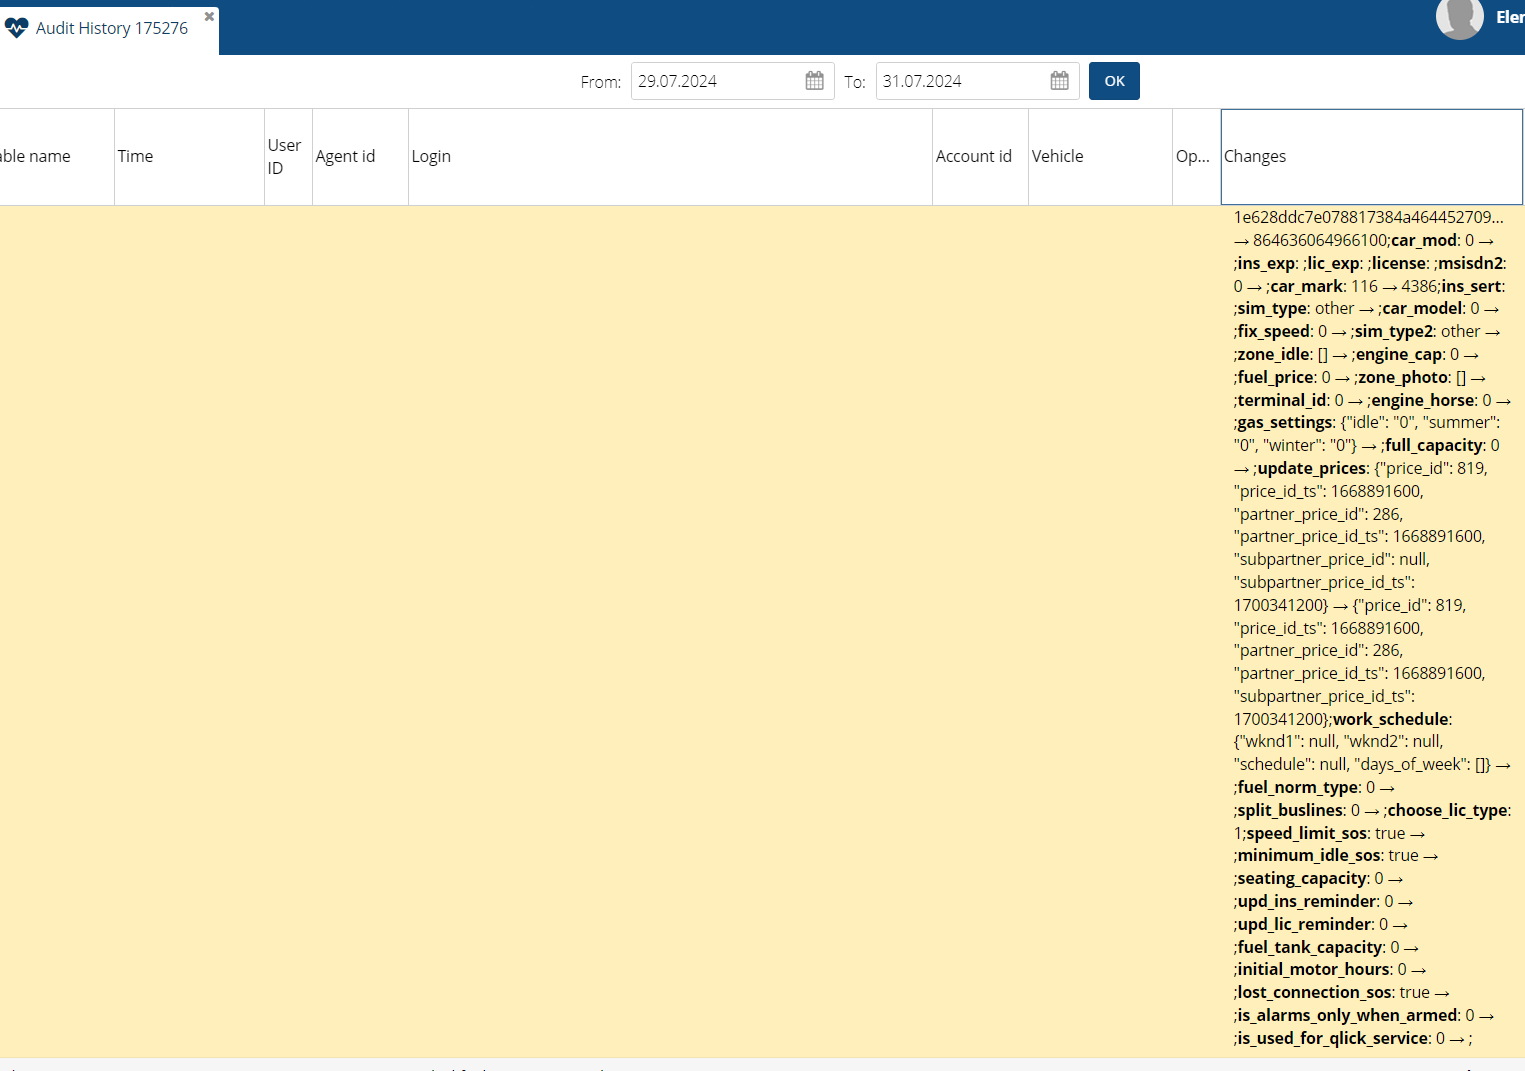Close the Audit History 175276 tab

[209, 17]
